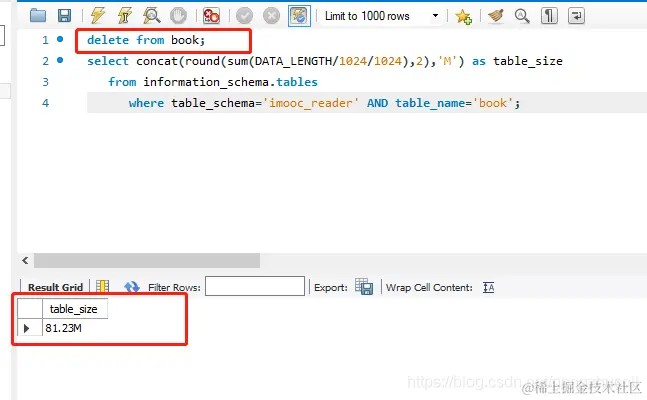This screenshot has height=400, width=647.
Task: Toggle word wrapping in the editor
Action: pyautogui.click(x=576, y=16)
